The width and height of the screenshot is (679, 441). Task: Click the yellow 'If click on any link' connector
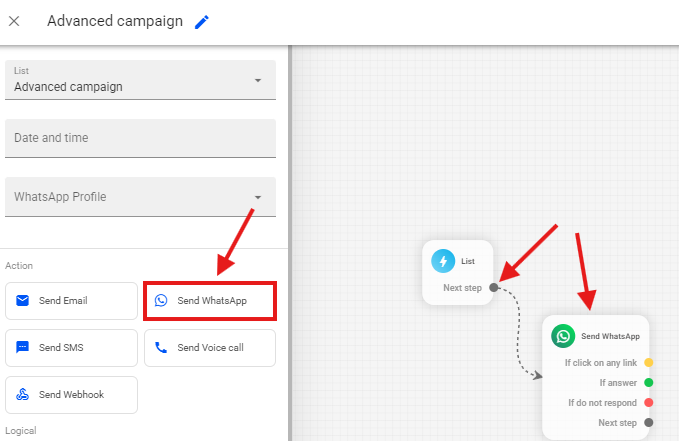tap(649, 362)
